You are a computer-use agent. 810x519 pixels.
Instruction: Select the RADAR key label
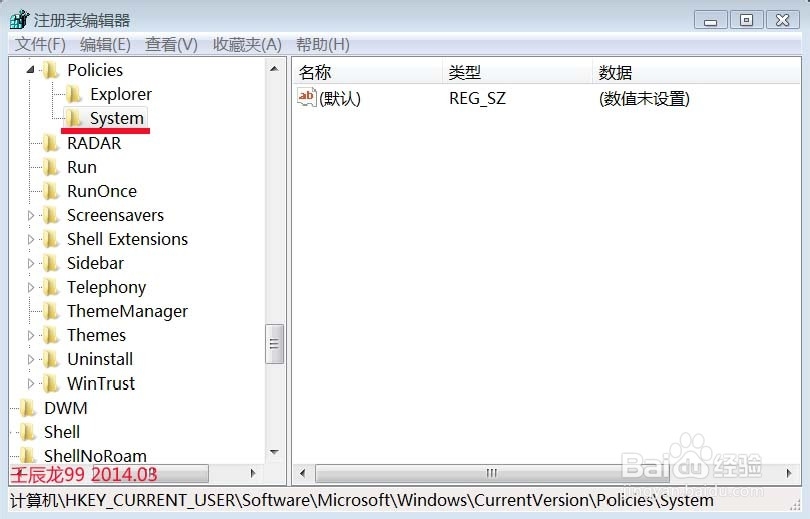coord(94,143)
